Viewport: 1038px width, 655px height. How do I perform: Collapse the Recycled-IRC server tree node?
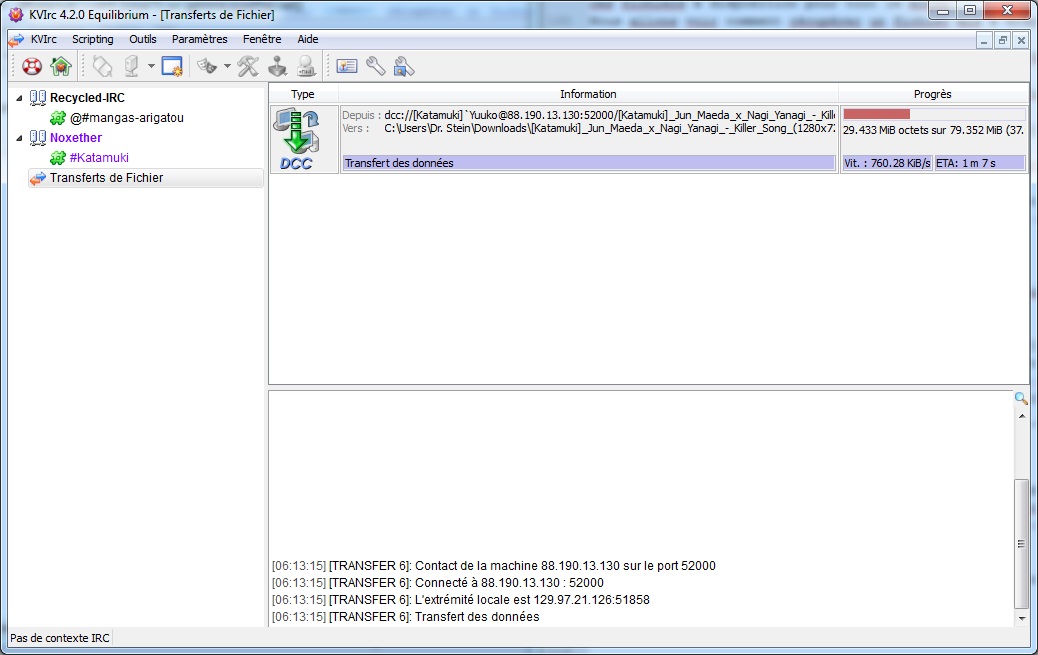point(19,98)
